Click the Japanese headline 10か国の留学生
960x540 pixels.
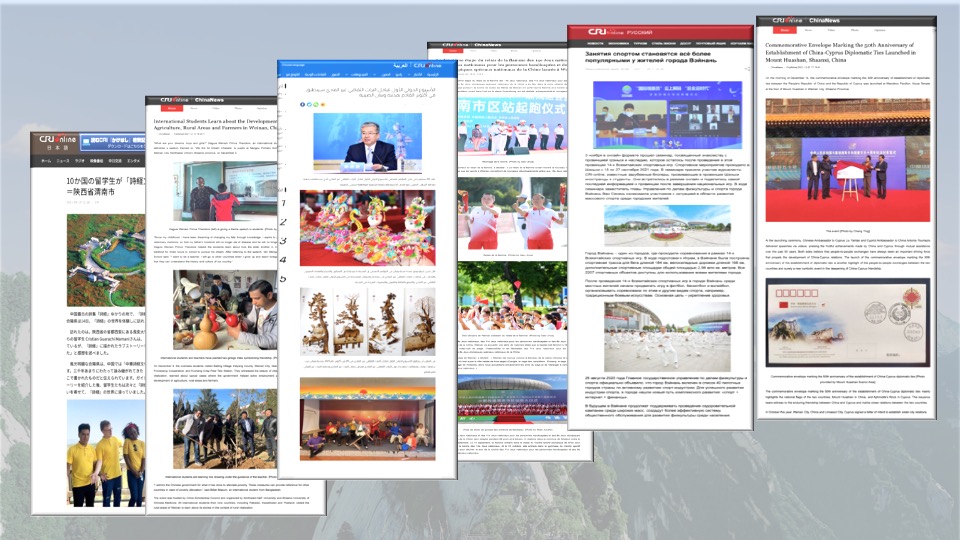(106, 186)
